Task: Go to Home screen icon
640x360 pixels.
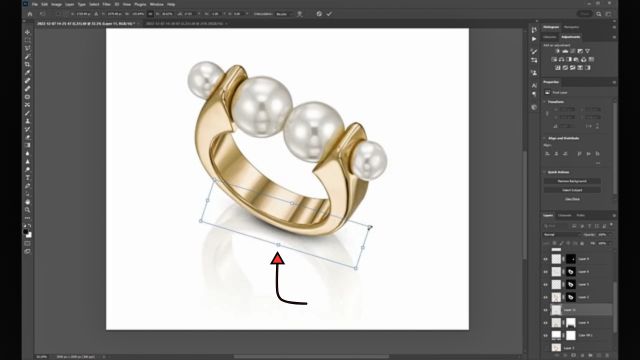Action: point(30,14)
